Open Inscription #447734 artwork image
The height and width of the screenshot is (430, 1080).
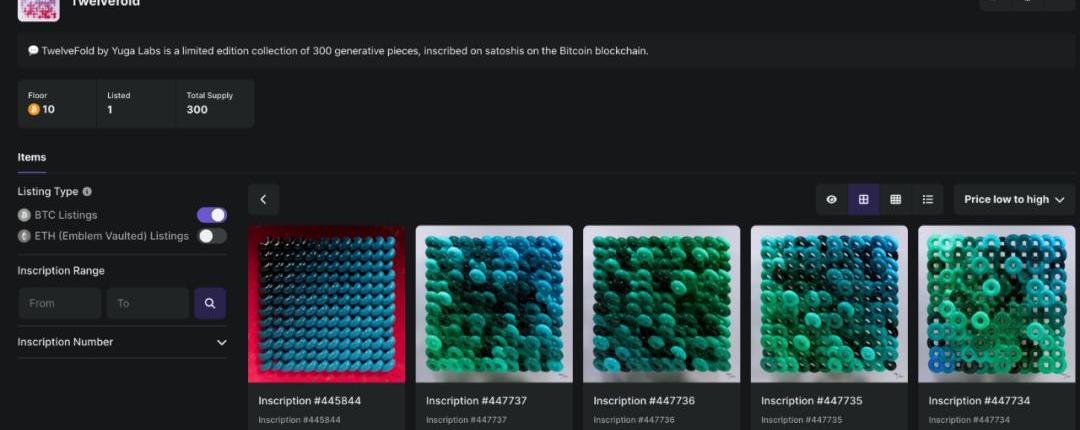click(997, 303)
